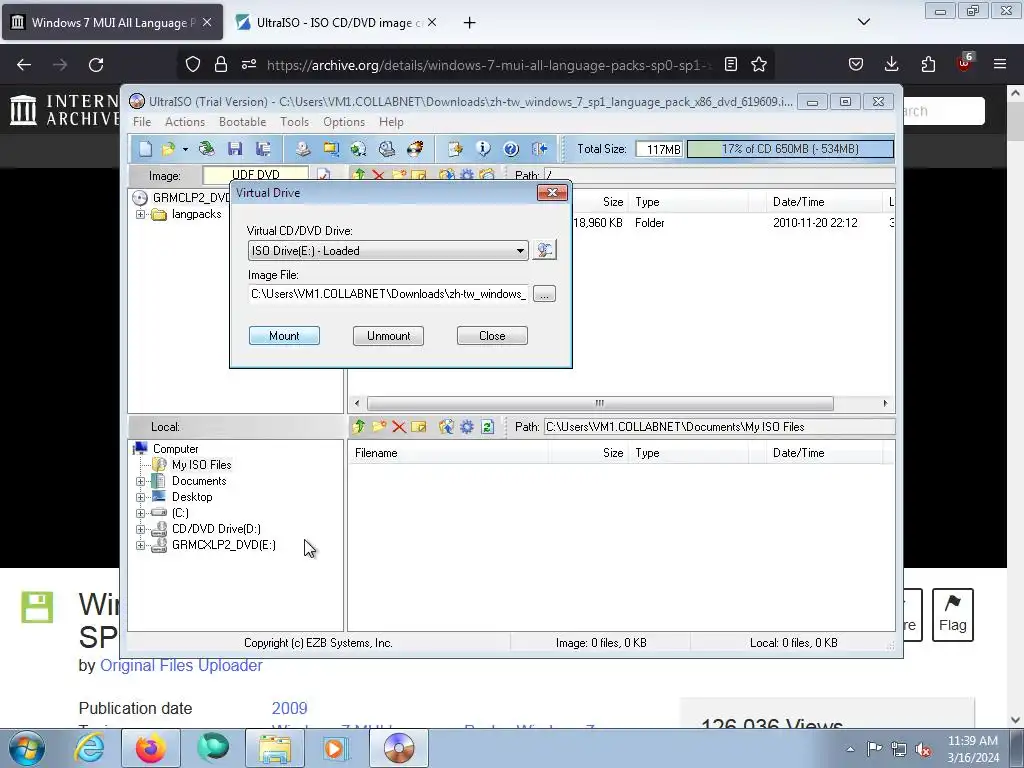Expand the Documents node in Local tree
This screenshot has width=1024, height=768.
[140, 481]
